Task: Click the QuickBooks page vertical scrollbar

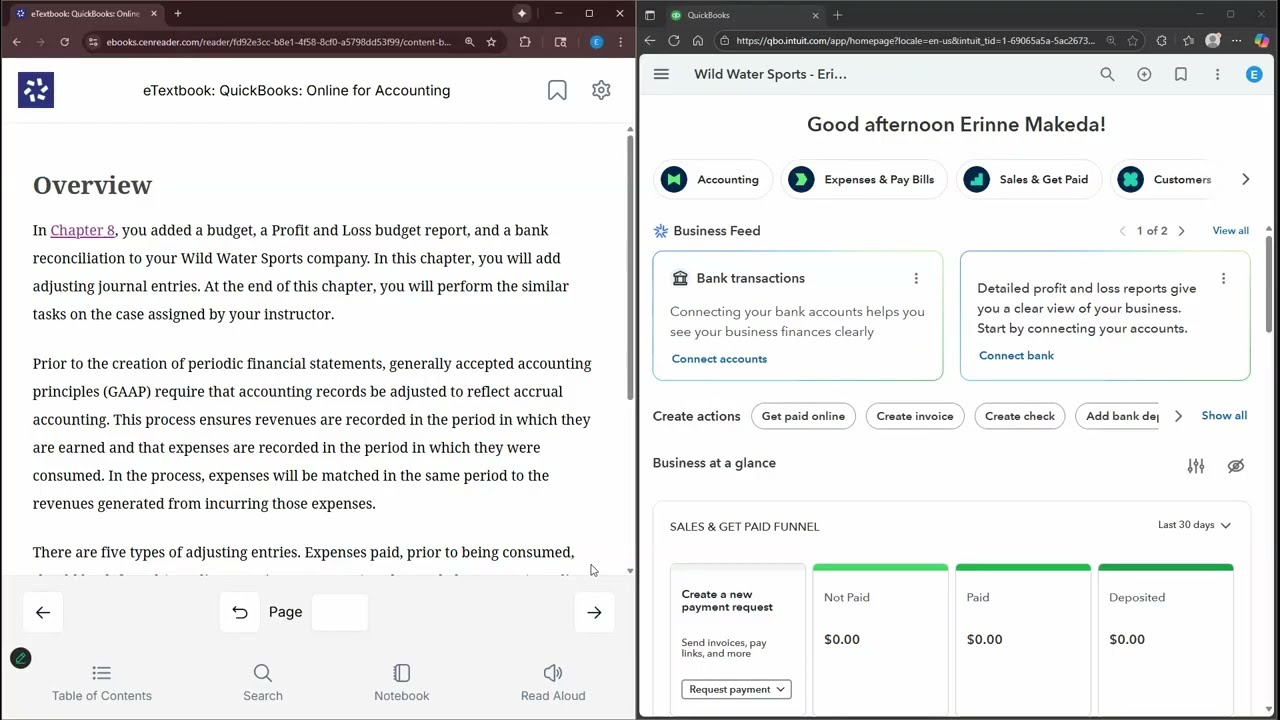Action: point(1269,284)
